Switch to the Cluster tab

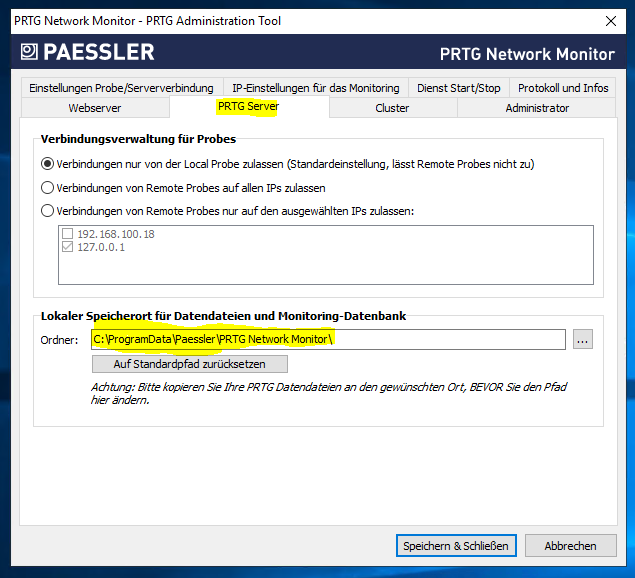pyautogui.click(x=392, y=108)
